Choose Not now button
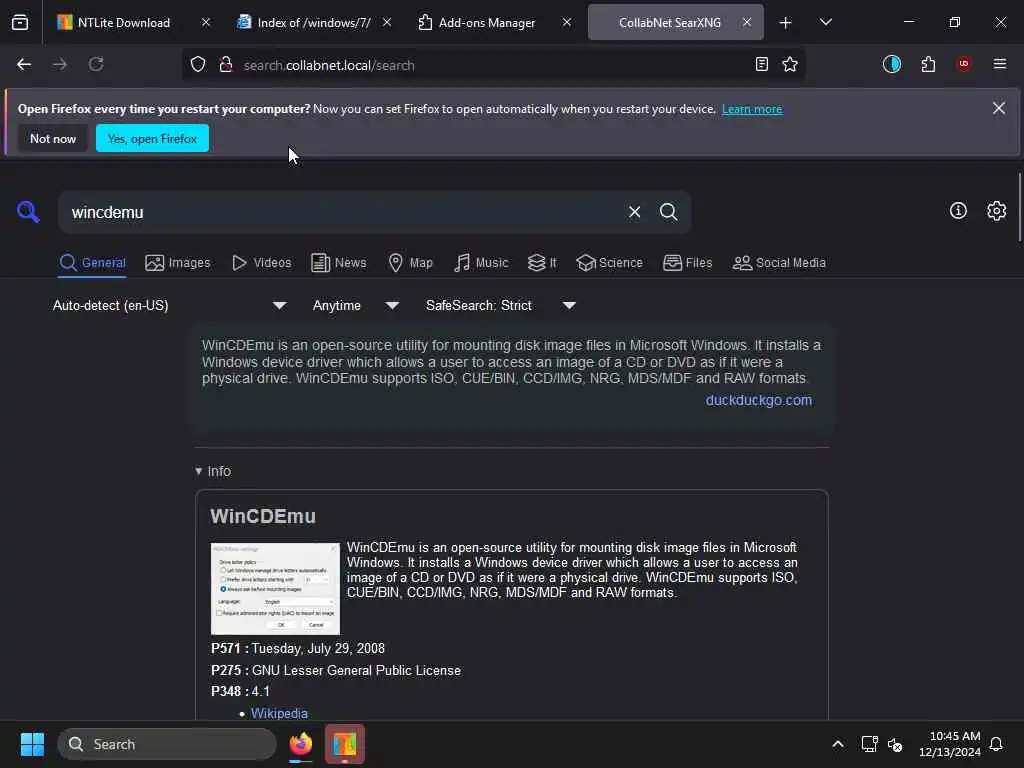 point(53,138)
